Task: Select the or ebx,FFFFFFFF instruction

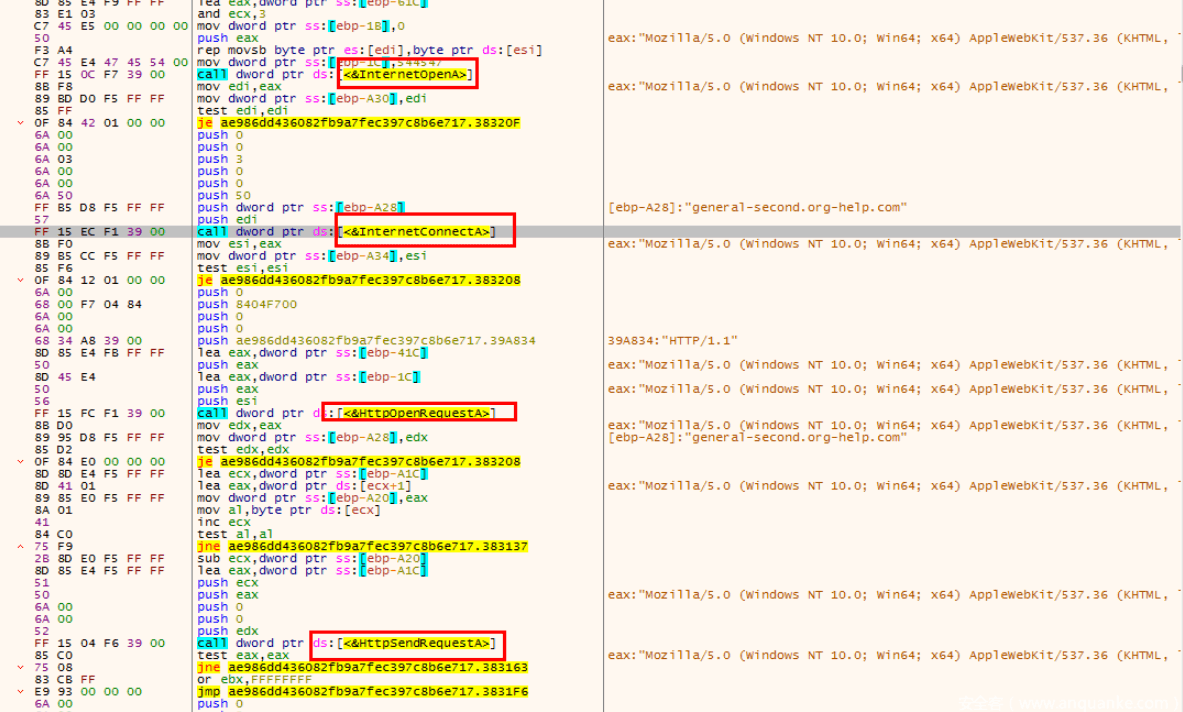Action: point(254,680)
